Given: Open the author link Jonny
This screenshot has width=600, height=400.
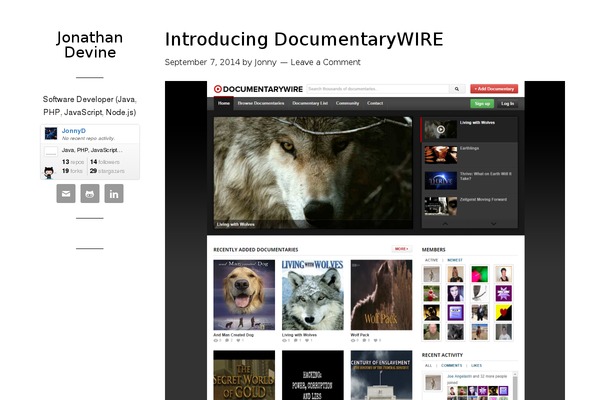Looking at the screenshot, I should (x=265, y=62).
